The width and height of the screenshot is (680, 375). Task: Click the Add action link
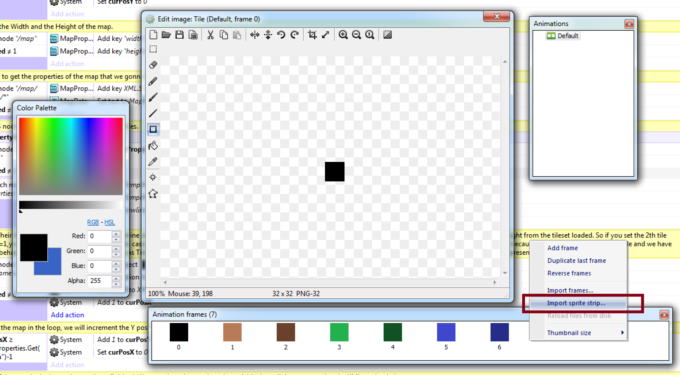67,315
